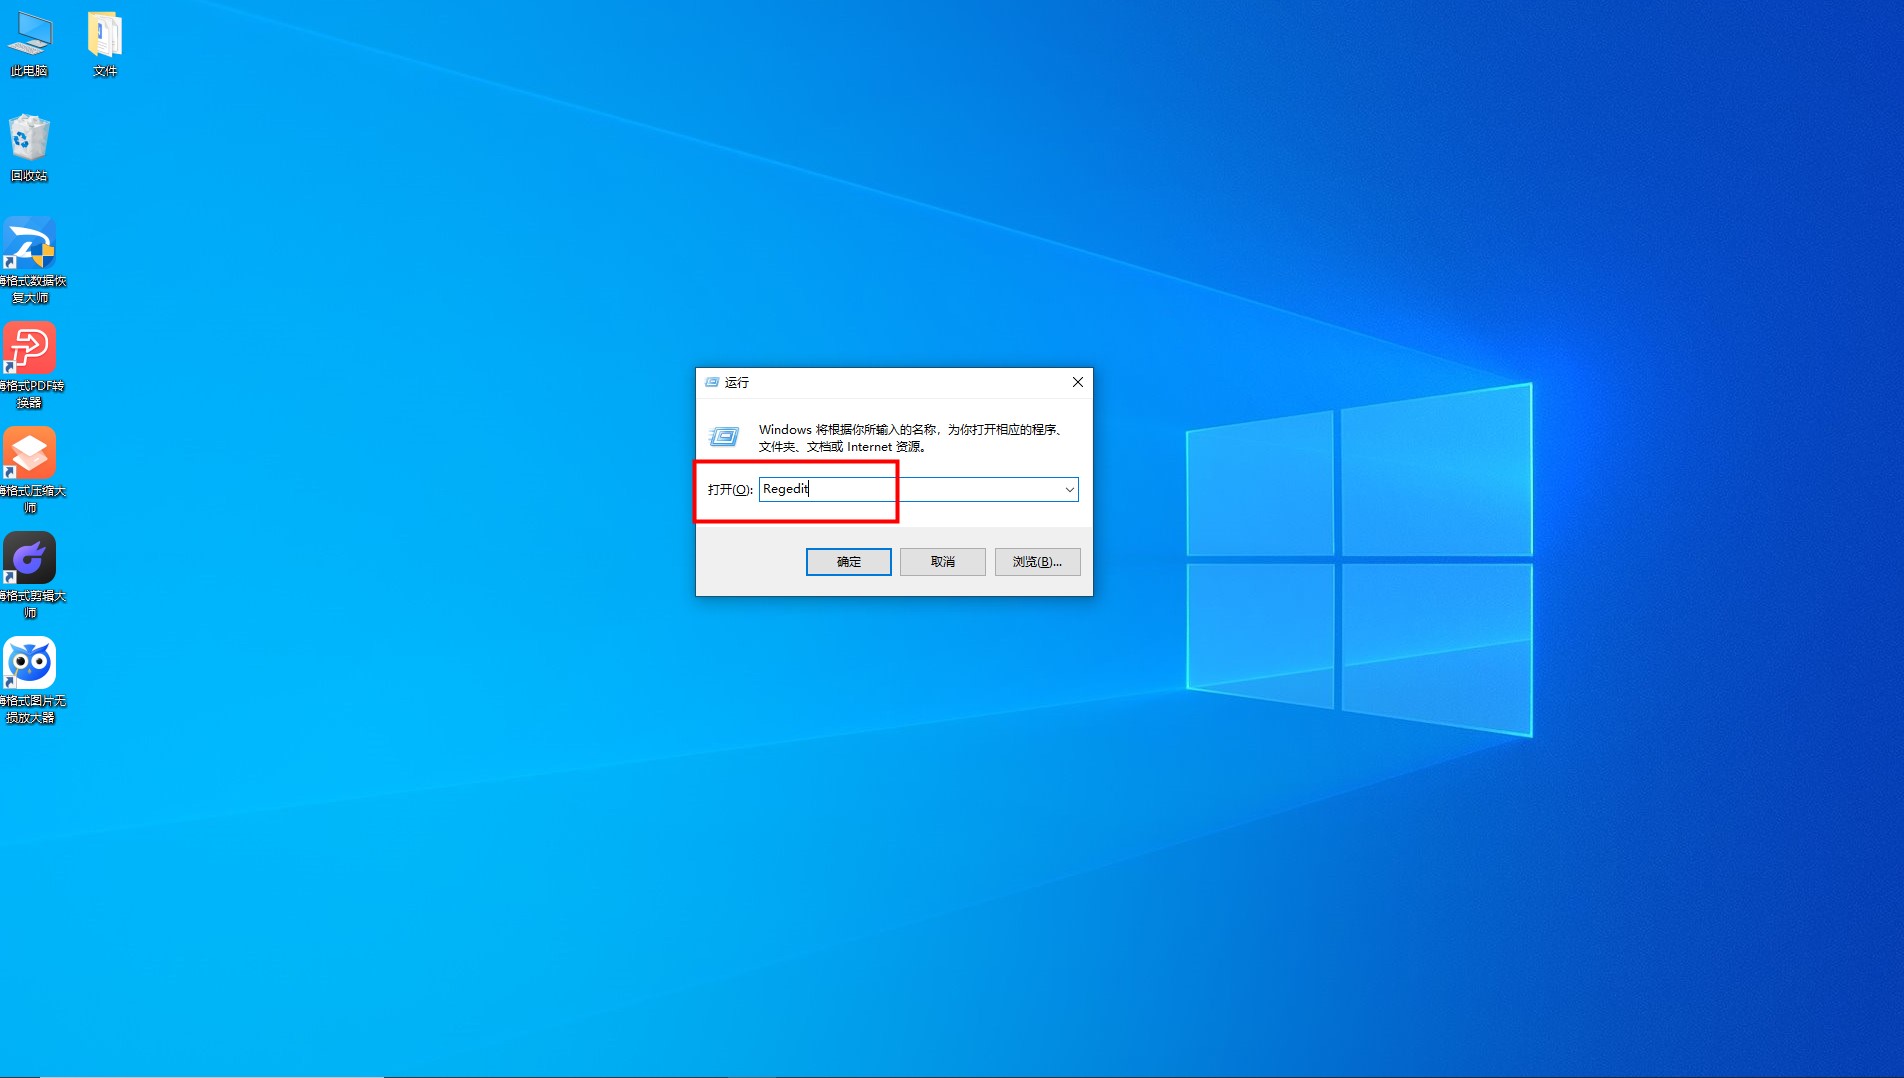The width and height of the screenshot is (1904, 1078).
Task: Click the Windows description text in the dialog
Action: (x=909, y=438)
